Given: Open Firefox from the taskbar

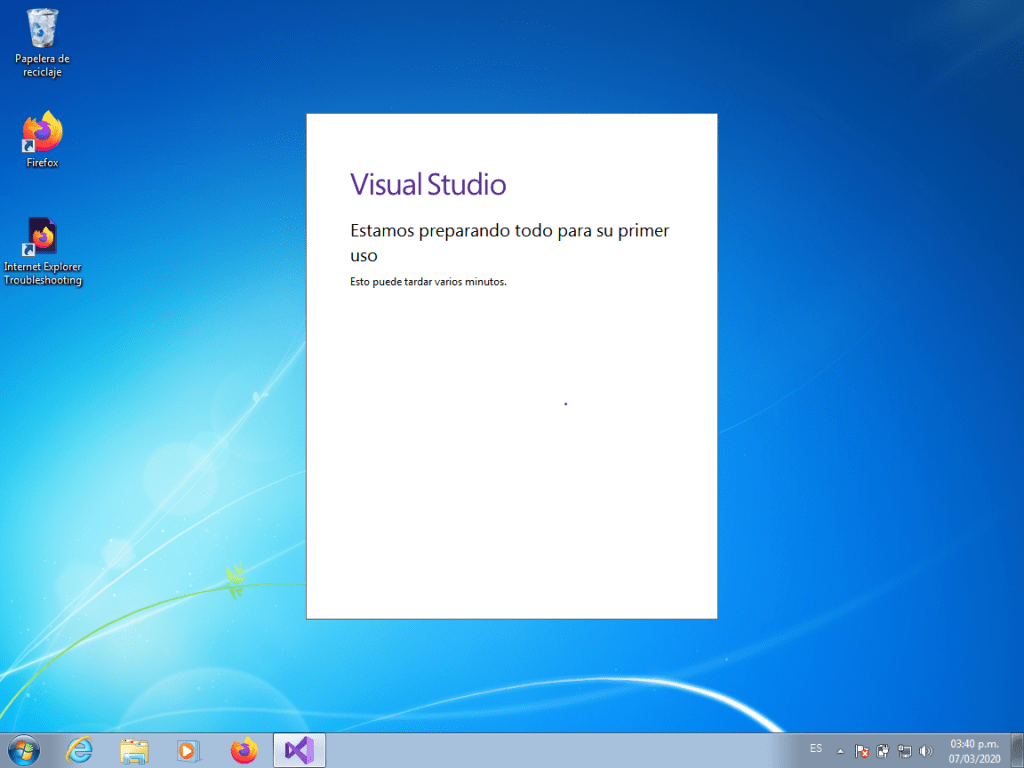Looking at the screenshot, I should (x=244, y=750).
